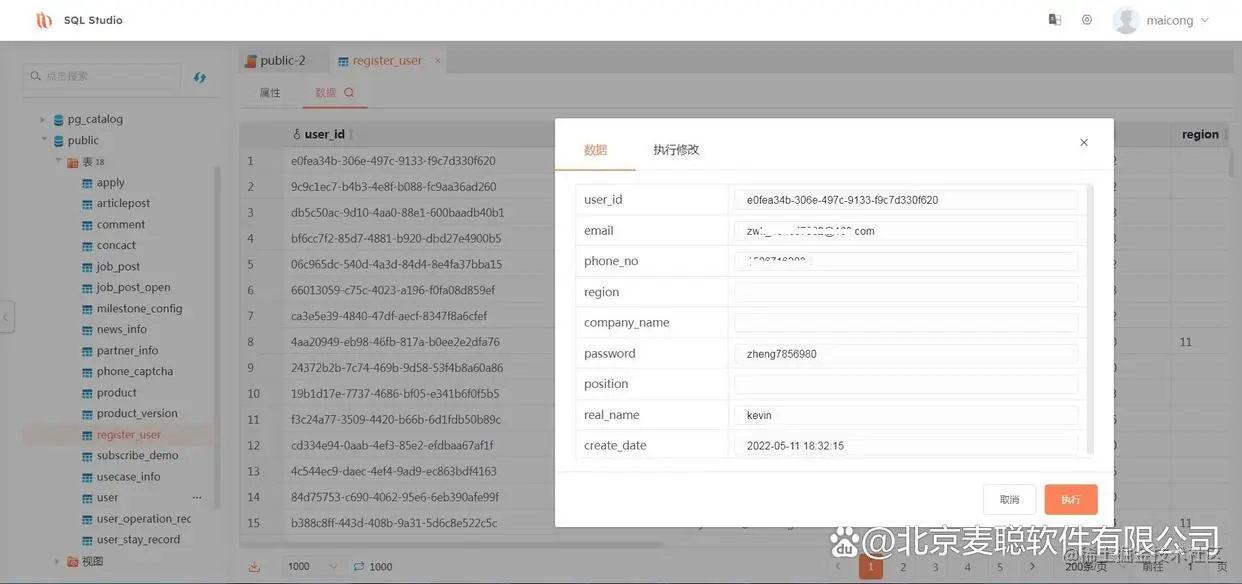Image resolution: width=1242 pixels, height=584 pixels.
Task: Click the search icon beside 数据 tab
Action: point(349,93)
